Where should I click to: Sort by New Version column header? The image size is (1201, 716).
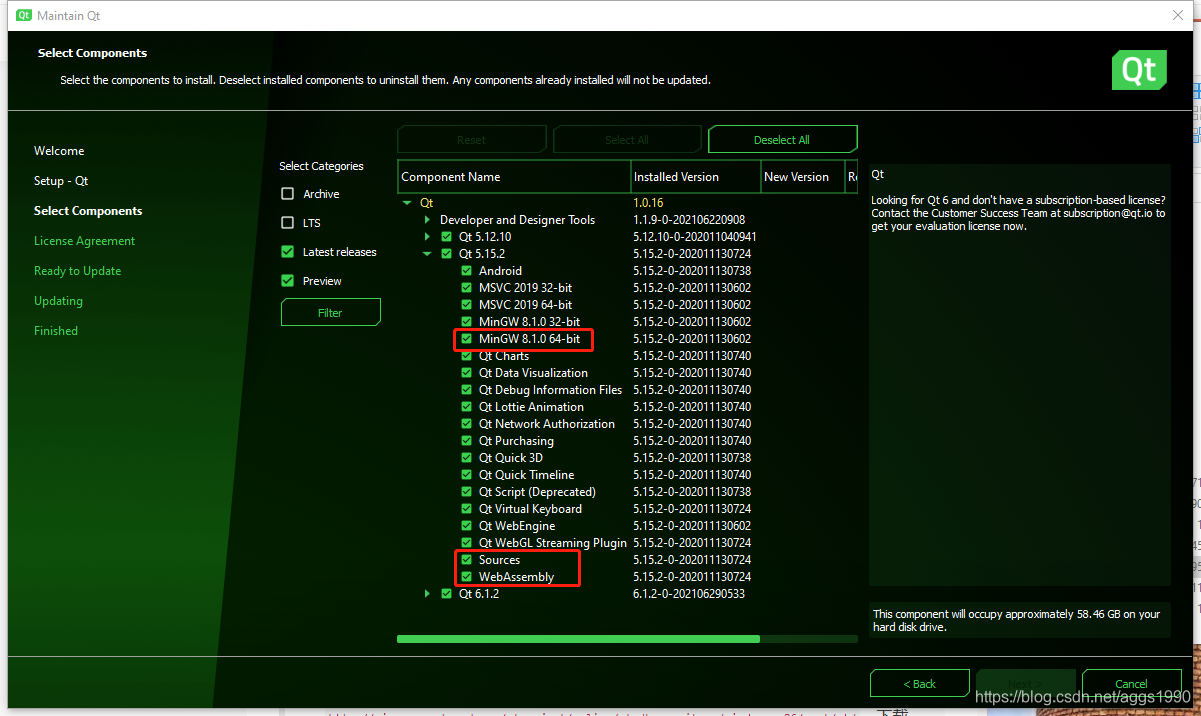click(x=803, y=177)
